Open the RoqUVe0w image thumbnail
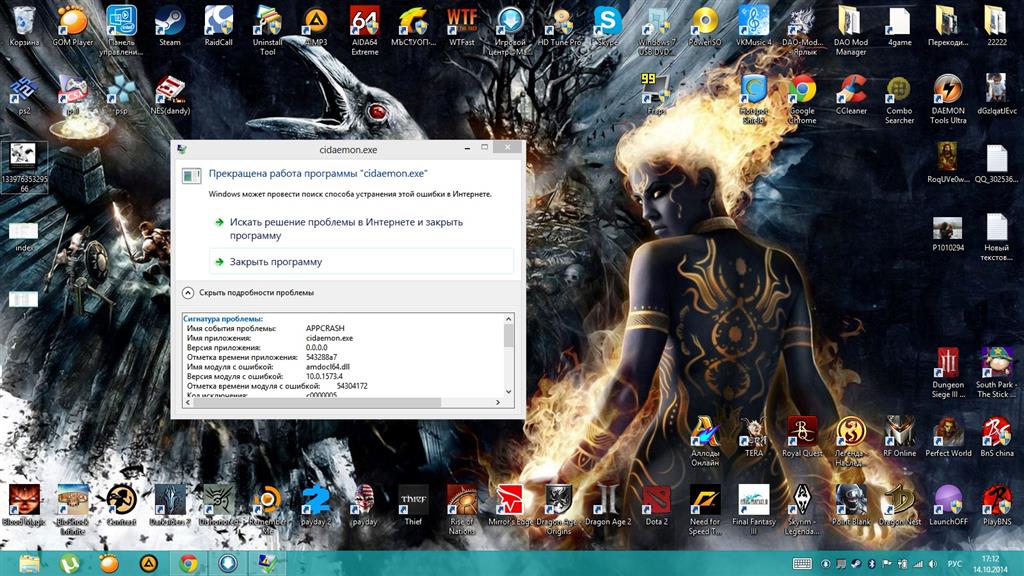The width and height of the screenshot is (1024, 576). pos(948,163)
